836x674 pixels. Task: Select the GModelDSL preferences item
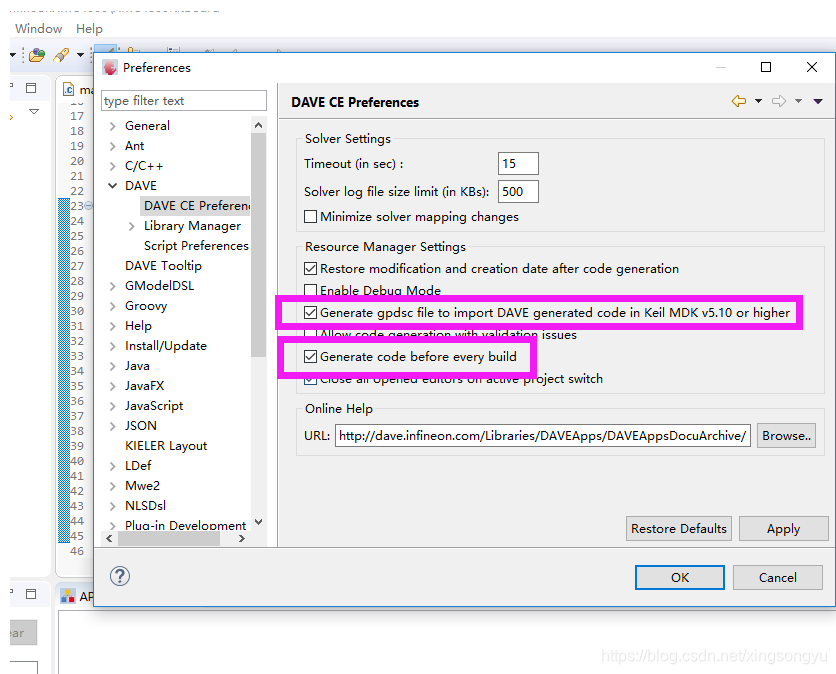[159, 286]
